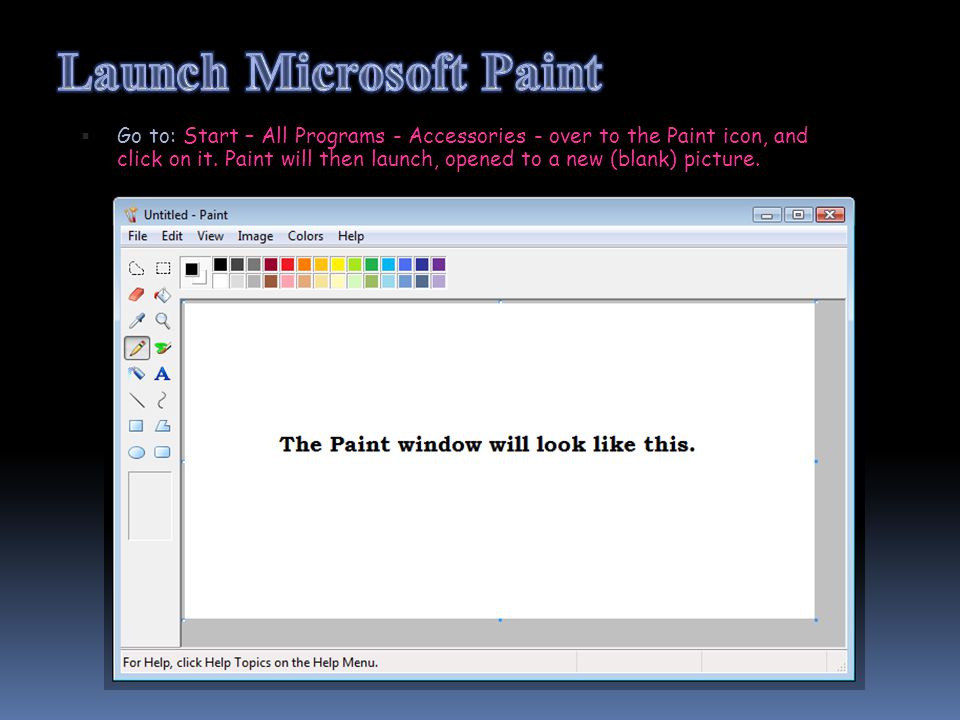
Task: Open the Image menu
Action: pyautogui.click(x=255, y=236)
